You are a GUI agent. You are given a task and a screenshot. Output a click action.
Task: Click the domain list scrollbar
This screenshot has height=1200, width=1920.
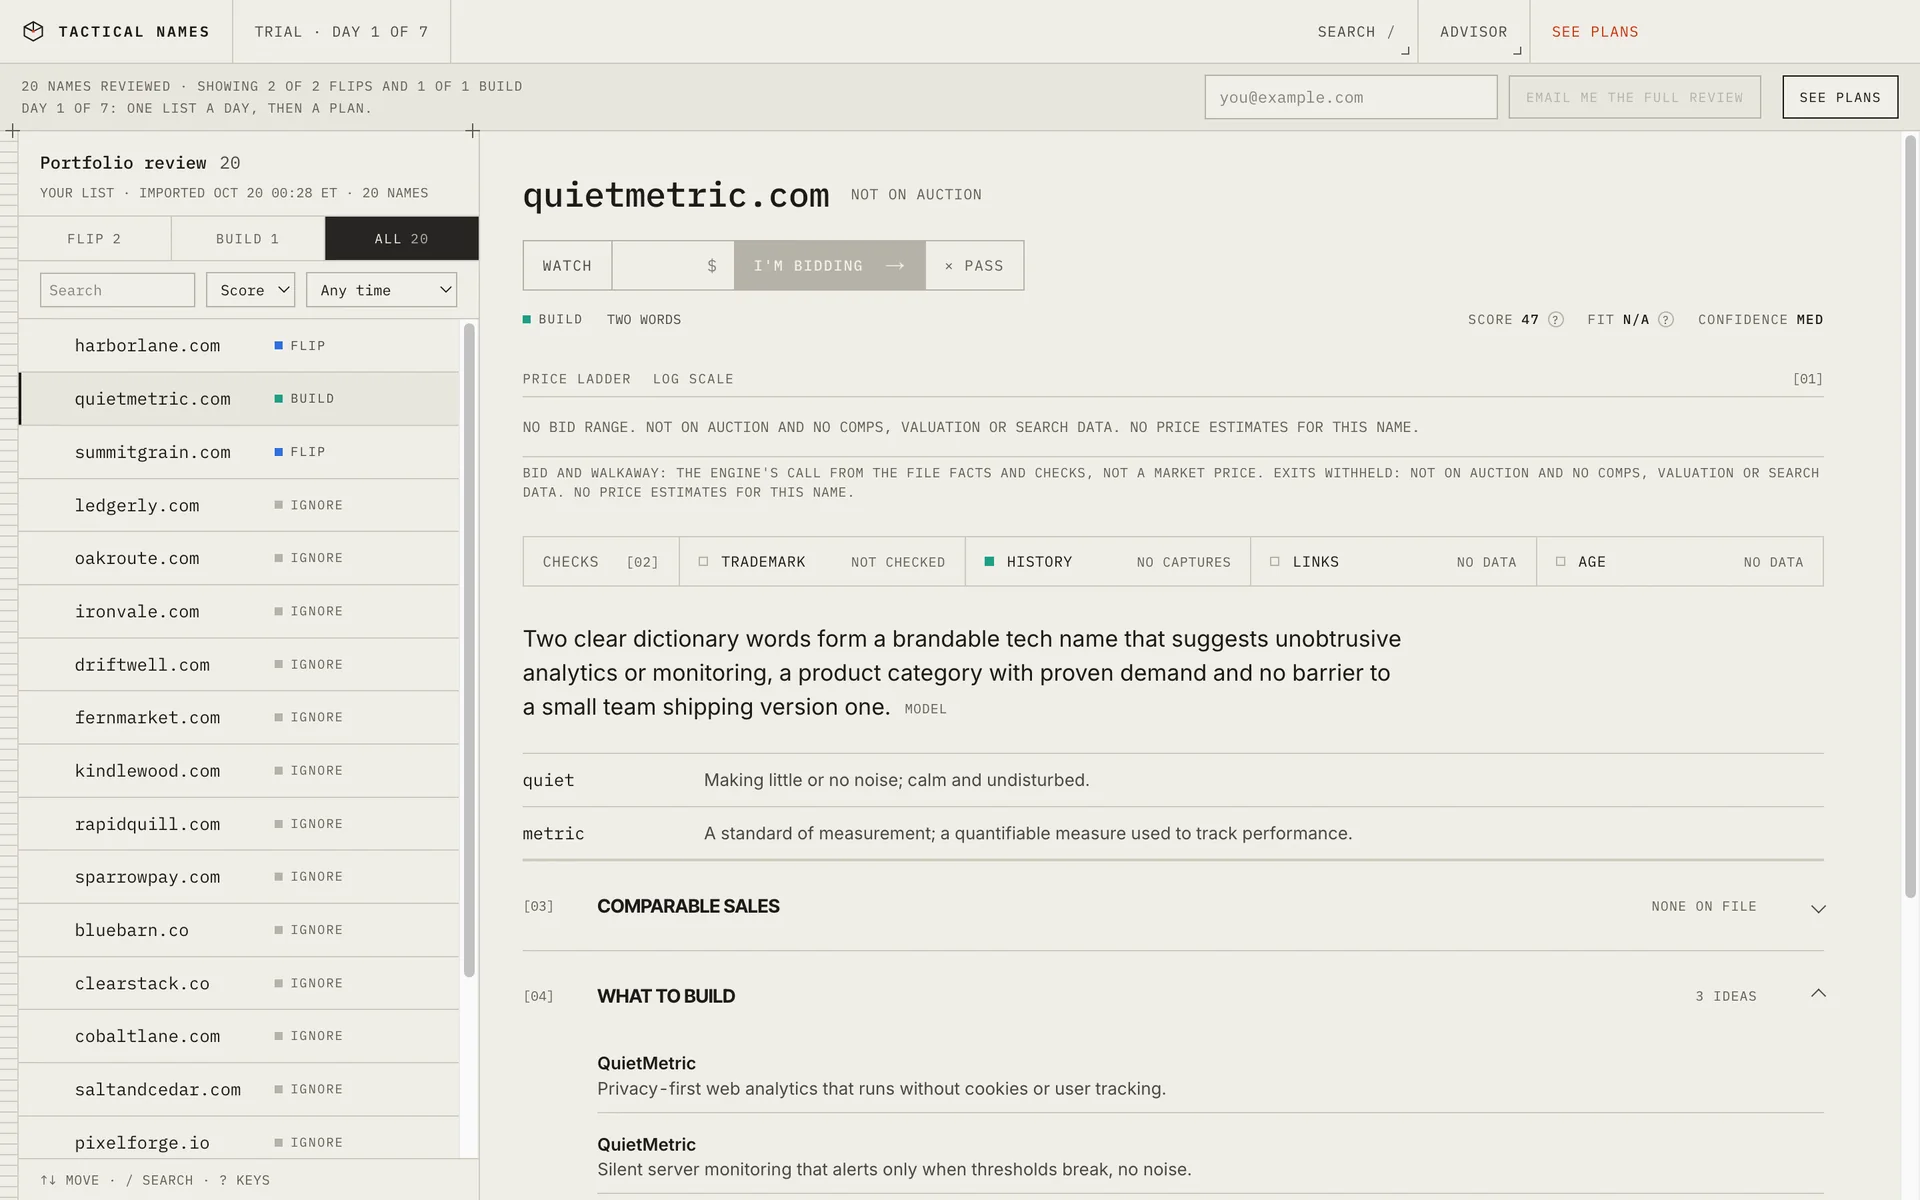coord(469,650)
